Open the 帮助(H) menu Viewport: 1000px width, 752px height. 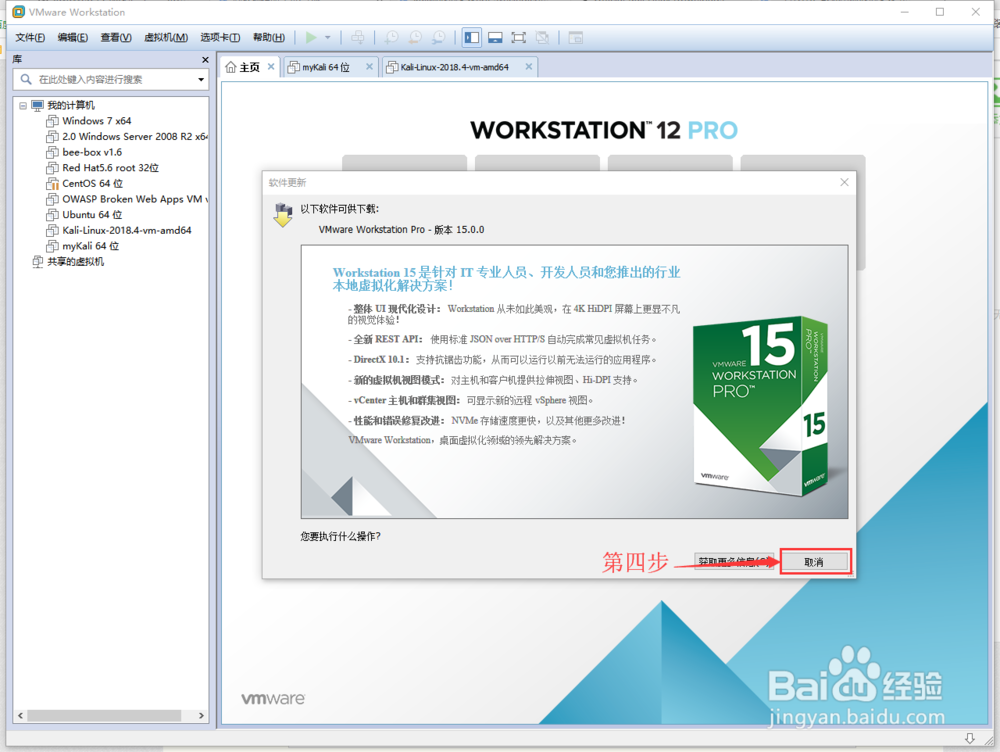(x=268, y=38)
